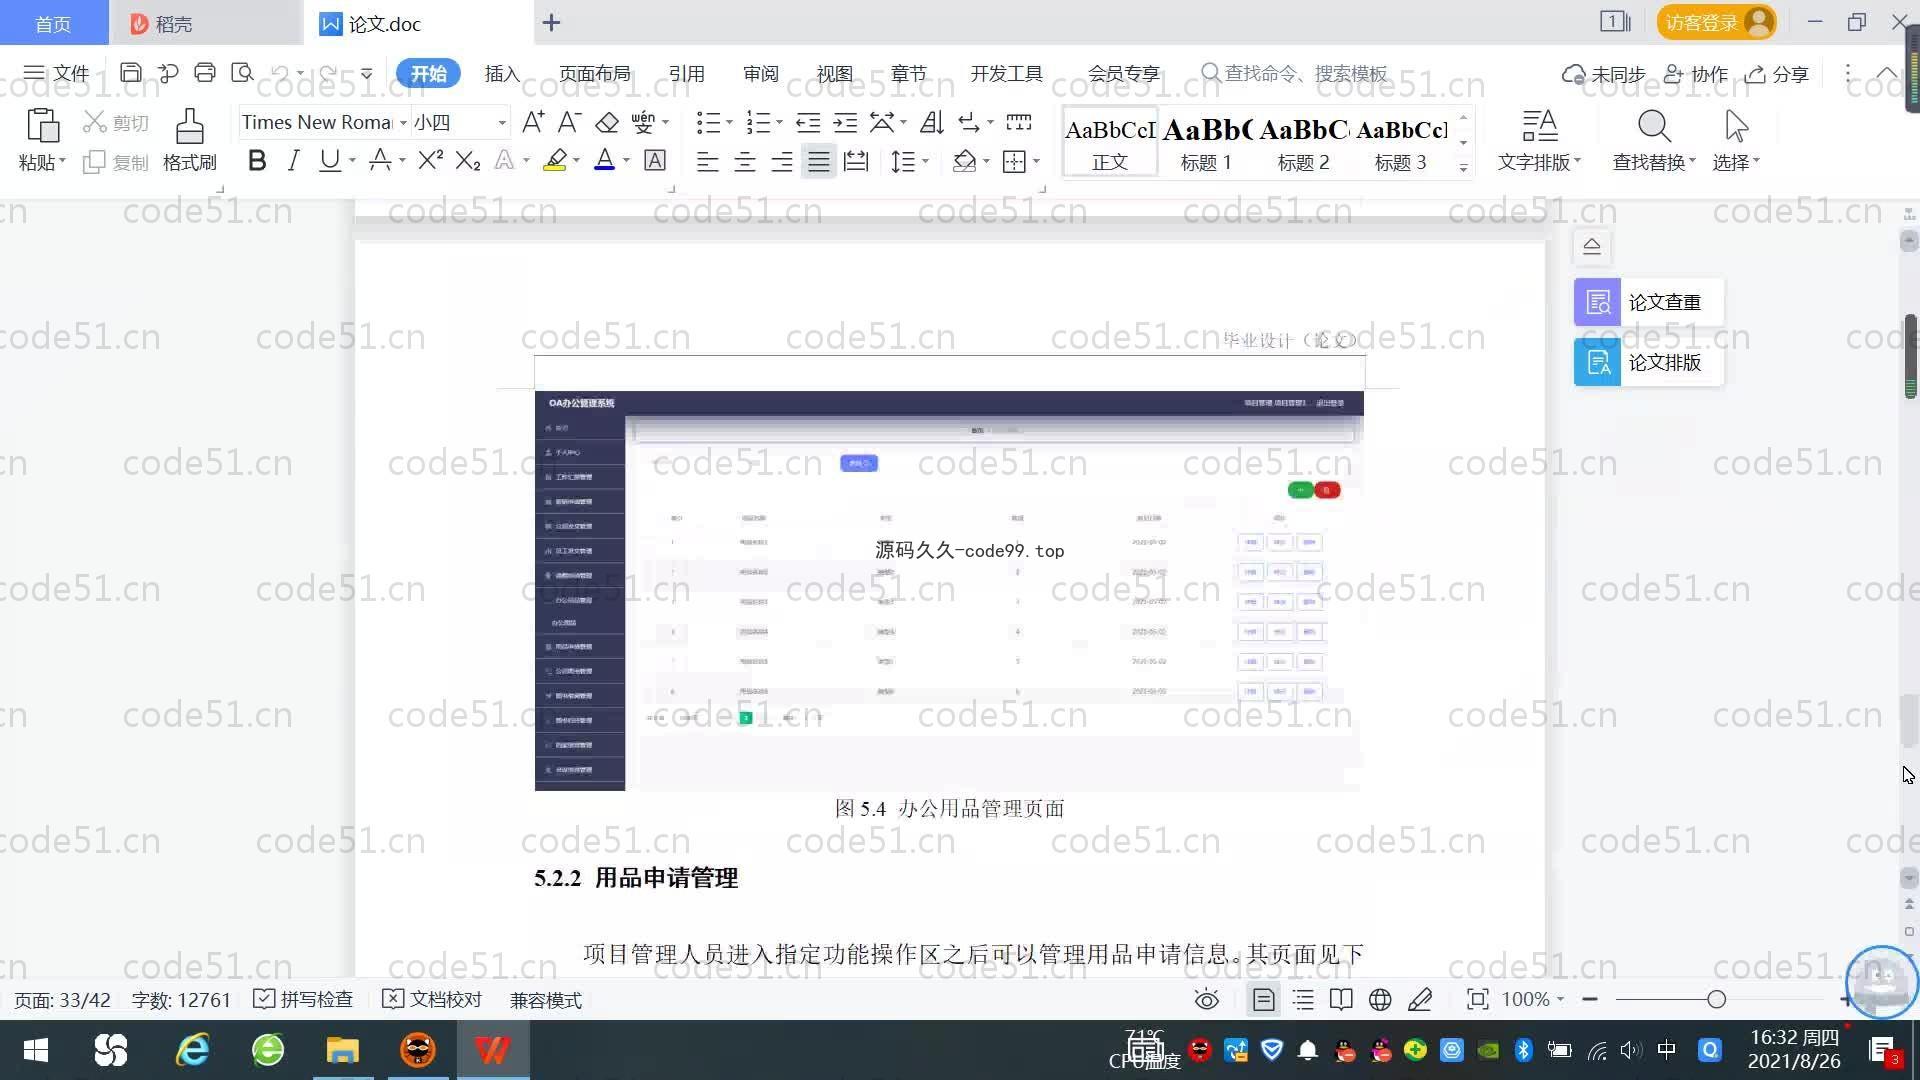Switch to the 页面布局 ribbon tab
This screenshot has height=1080, width=1920.
pos(594,73)
